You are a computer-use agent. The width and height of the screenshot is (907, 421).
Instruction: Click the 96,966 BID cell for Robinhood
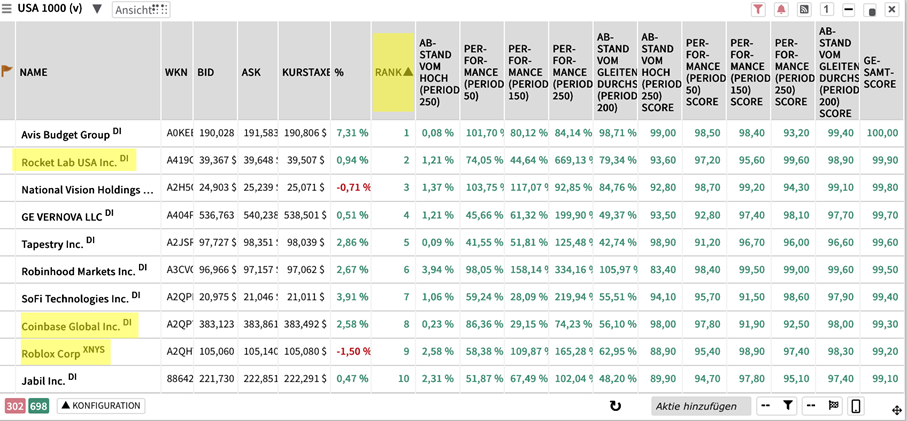pos(216,270)
